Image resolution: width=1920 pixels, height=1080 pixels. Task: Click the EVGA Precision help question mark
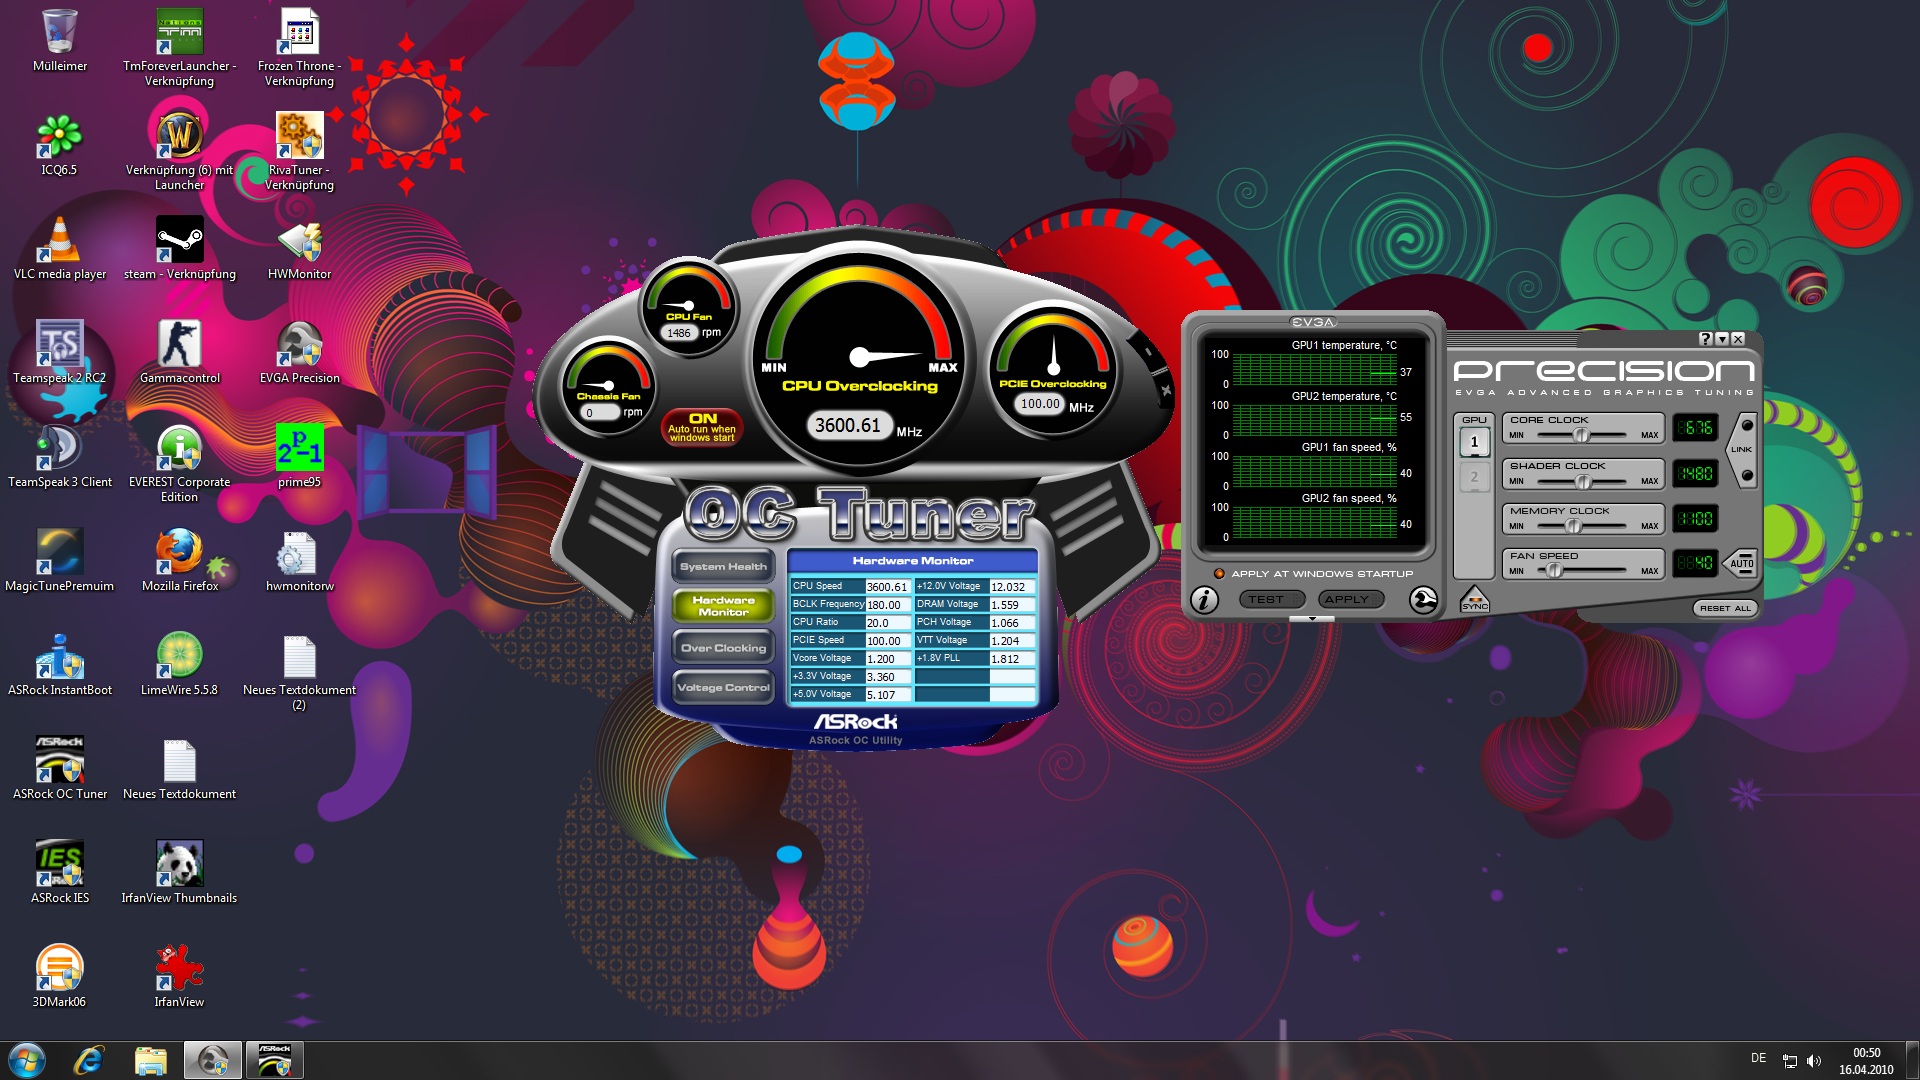coord(1706,339)
